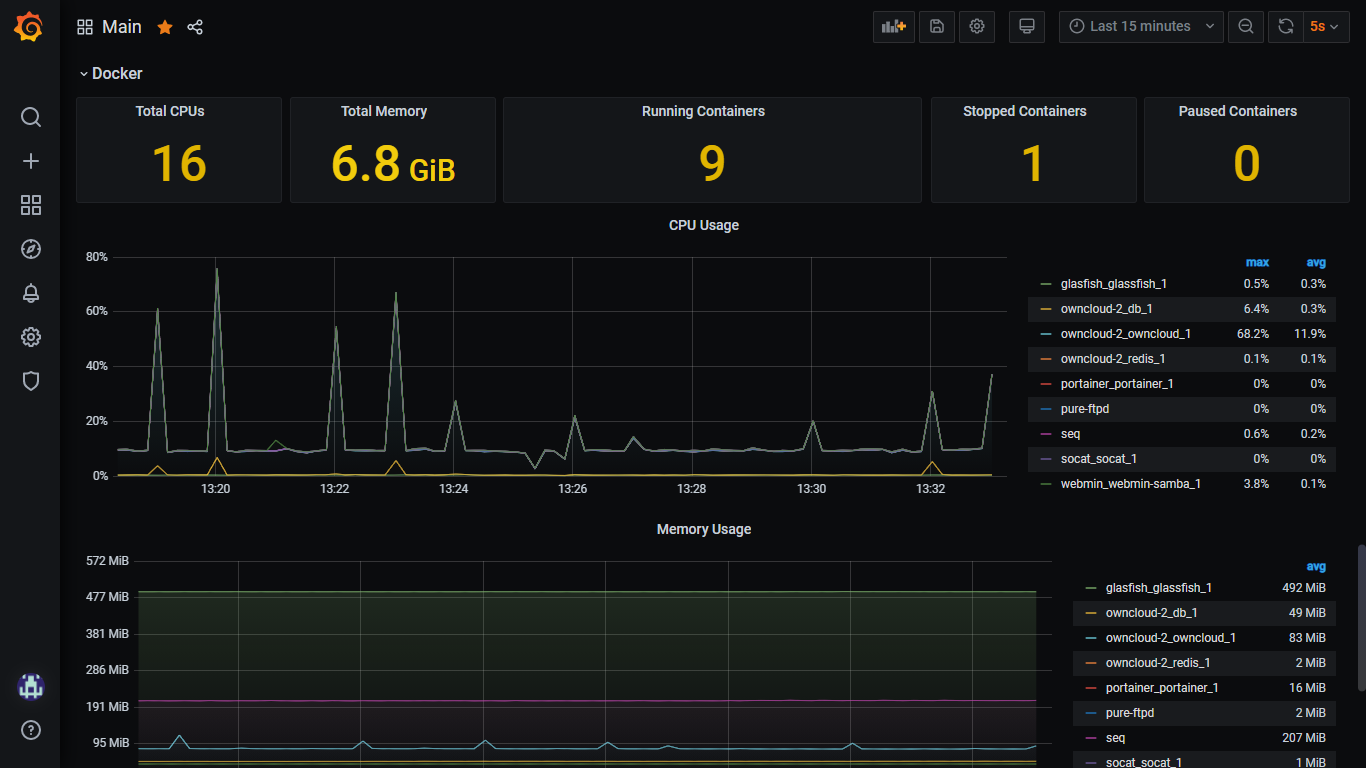Sort CPU legend by max column
This screenshot has height=768, width=1366.
[x=1257, y=263]
